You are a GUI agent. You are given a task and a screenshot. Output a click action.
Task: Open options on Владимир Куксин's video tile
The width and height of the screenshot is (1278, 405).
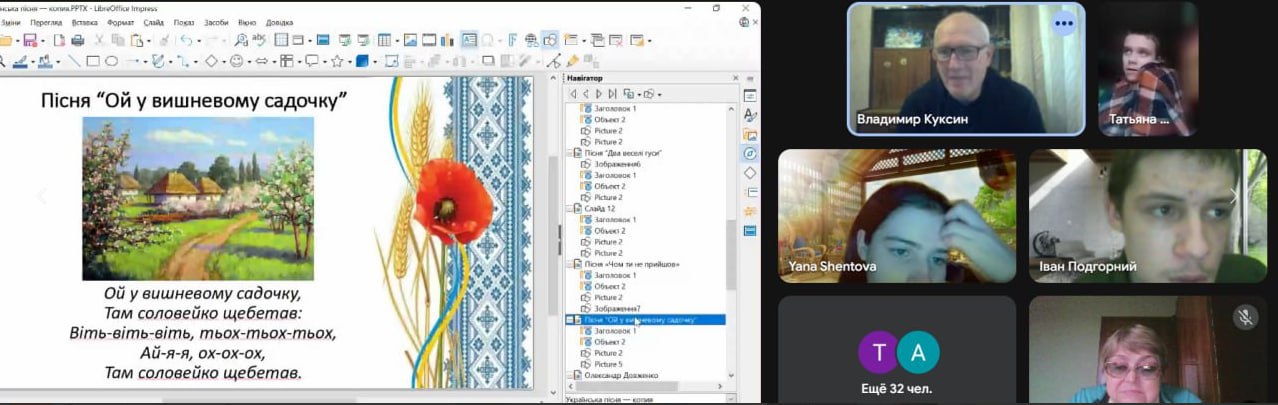pos(1063,23)
